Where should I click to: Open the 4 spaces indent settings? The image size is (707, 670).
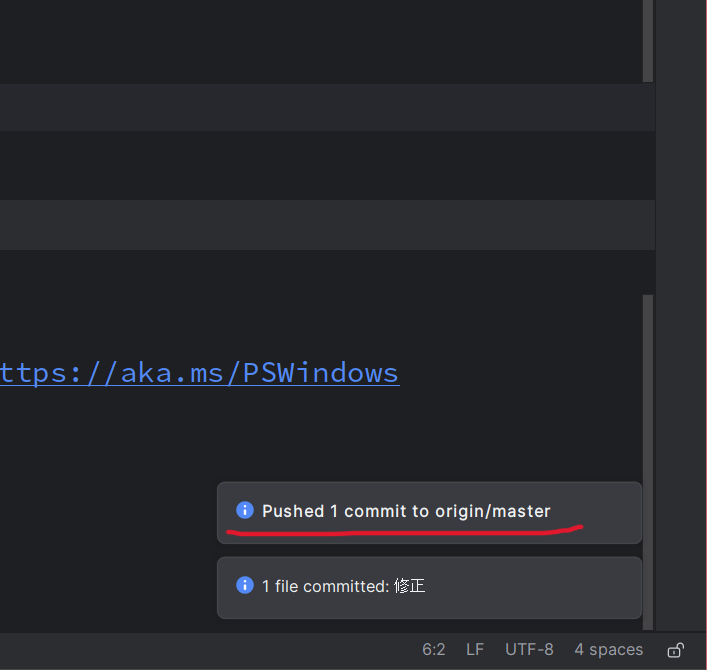pos(608,650)
